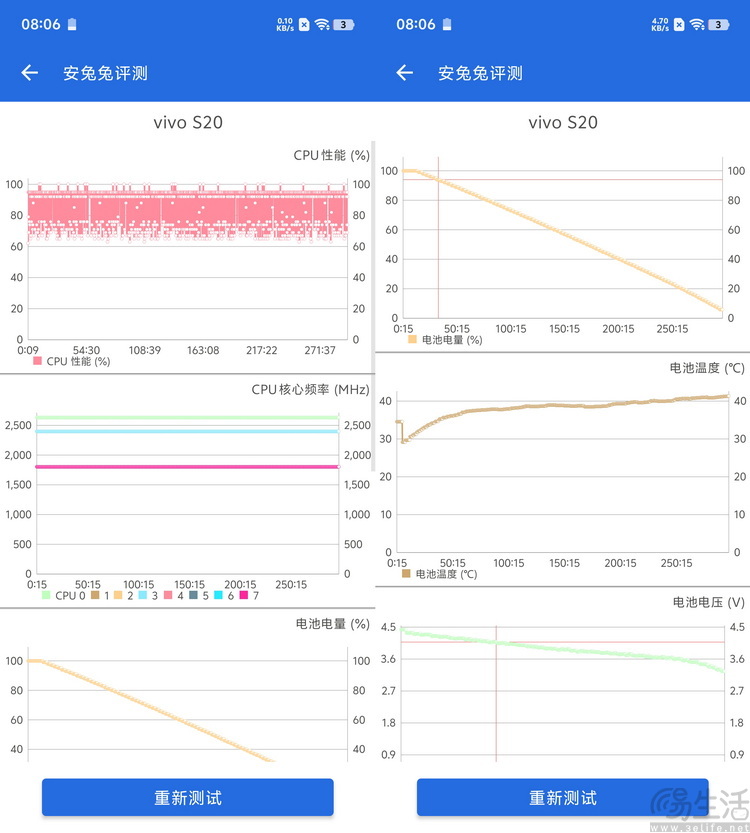Image resolution: width=750 pixels, height=833 pixels.
Task: Tap the brown battery temperature curve
Action: [x=563, y=406]
